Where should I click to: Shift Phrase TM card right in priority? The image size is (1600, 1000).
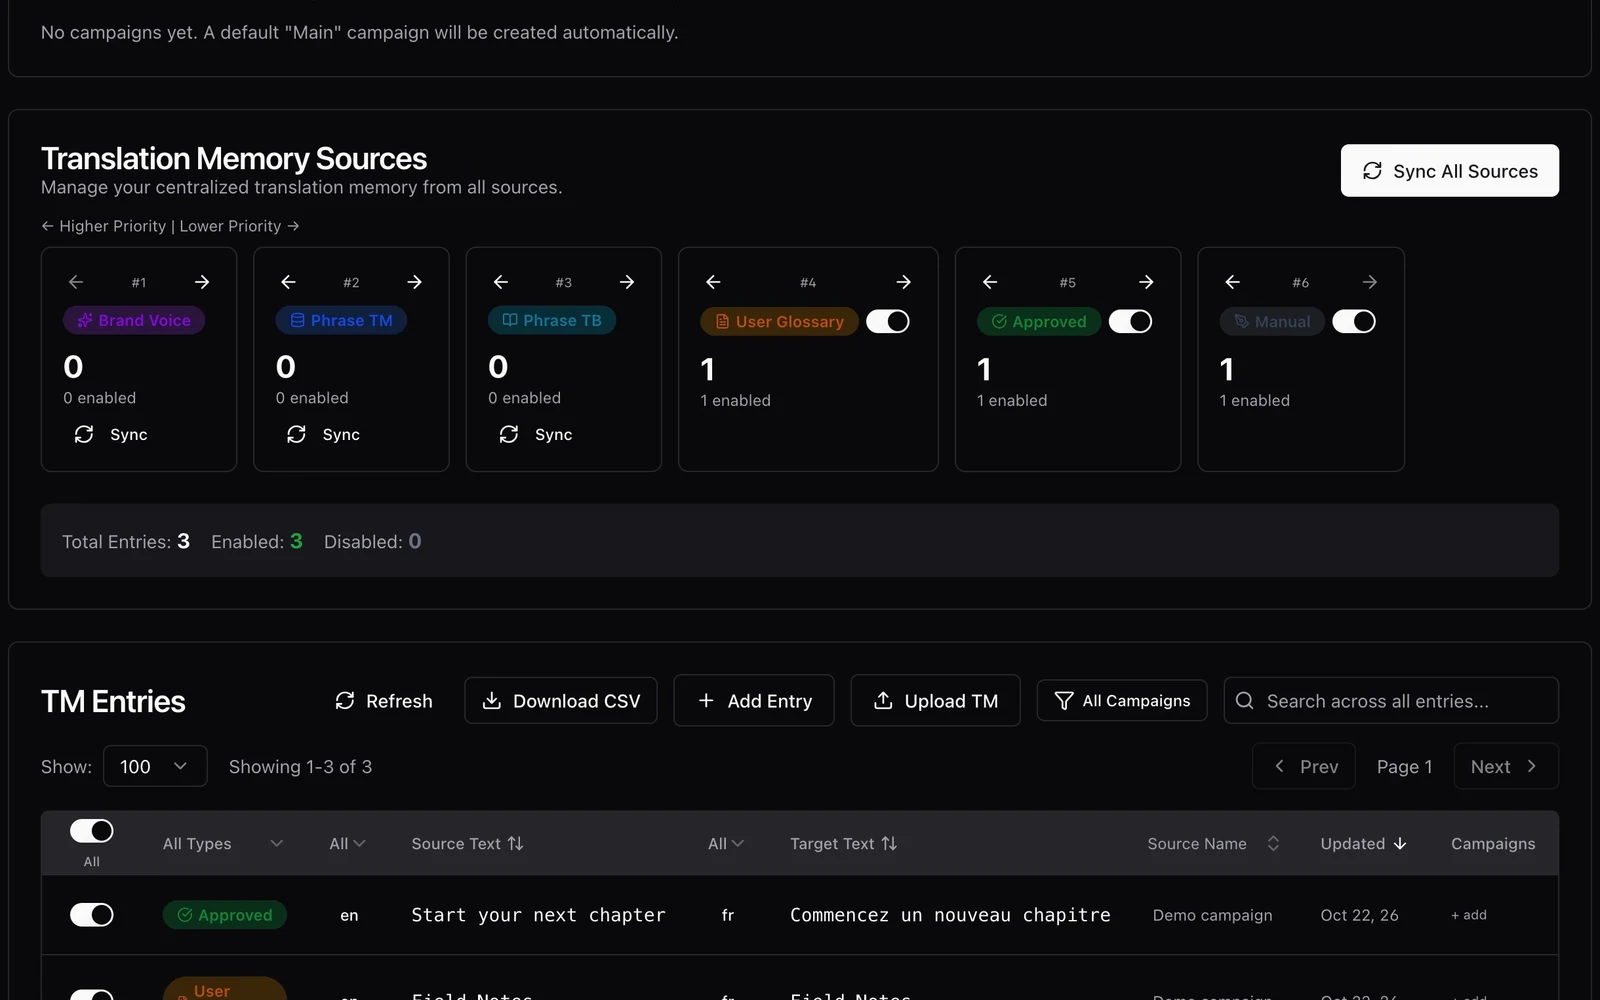tap(414, 282)
